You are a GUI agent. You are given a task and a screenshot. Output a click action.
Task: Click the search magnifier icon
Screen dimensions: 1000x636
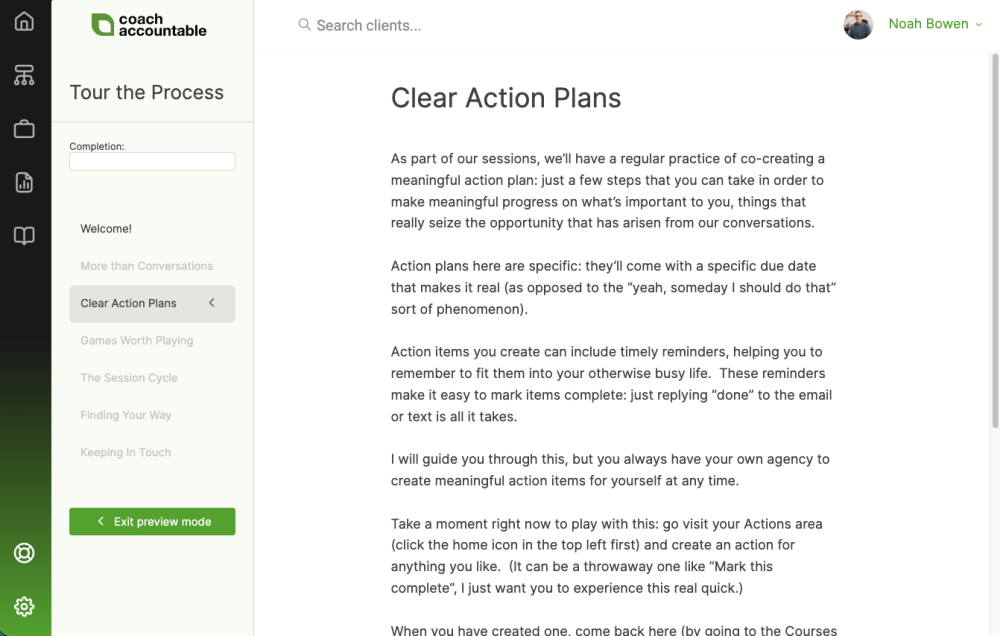[x=304, y=25]
